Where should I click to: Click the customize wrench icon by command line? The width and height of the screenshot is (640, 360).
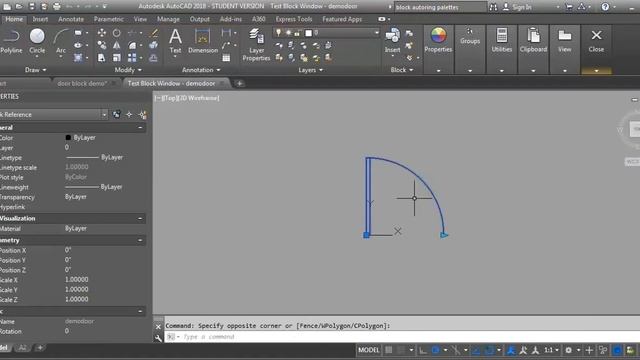click(158, 337)
